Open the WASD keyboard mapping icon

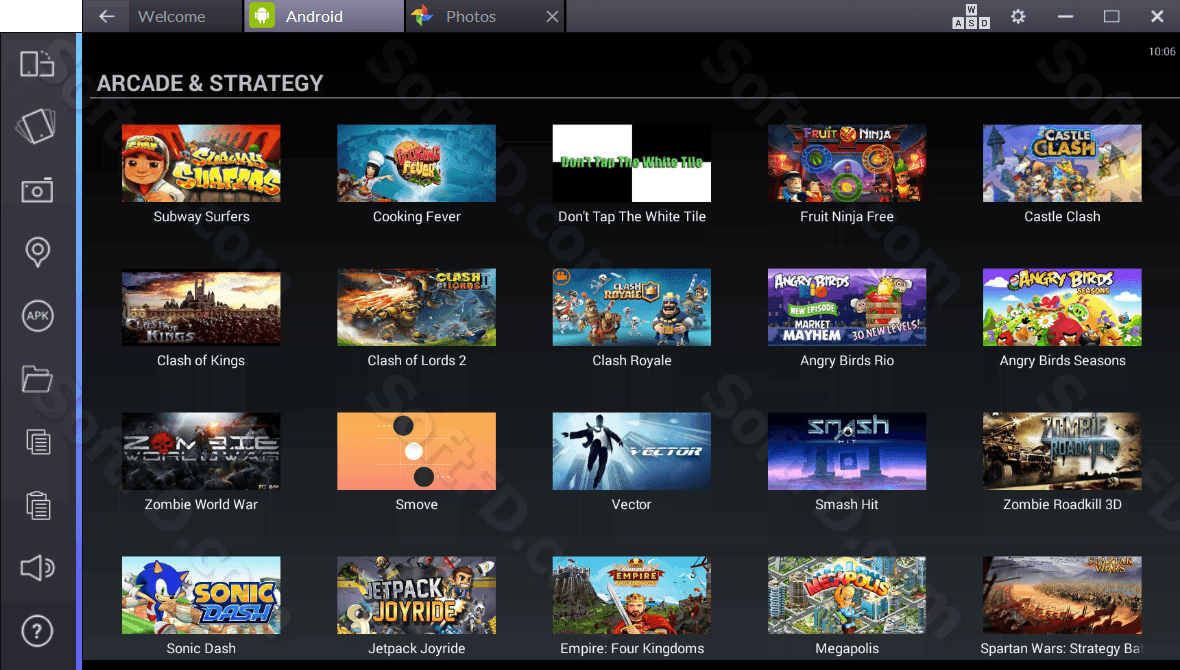[971, 17]
